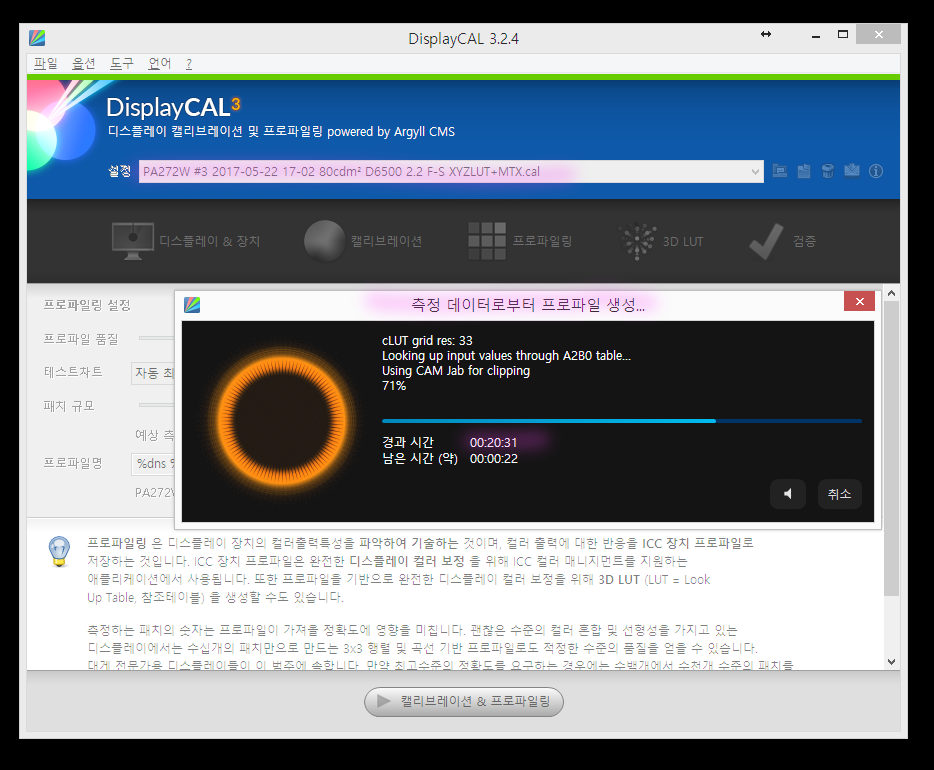Image resolution: width=934 pixels, height=770 pixels.
Task: Click the profile information icon
Action: 876,171
